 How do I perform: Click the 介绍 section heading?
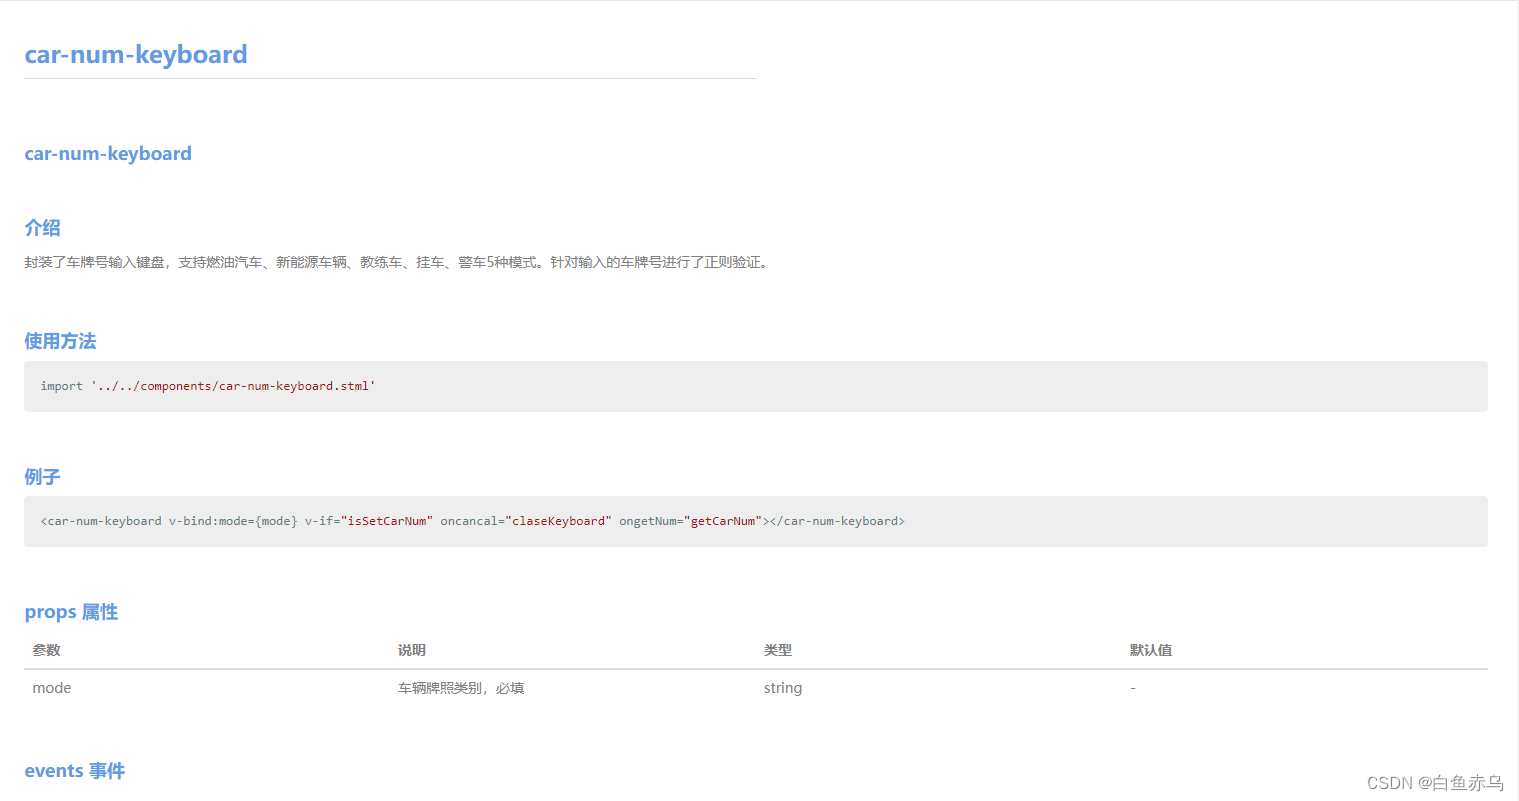[x=43, y=228]
